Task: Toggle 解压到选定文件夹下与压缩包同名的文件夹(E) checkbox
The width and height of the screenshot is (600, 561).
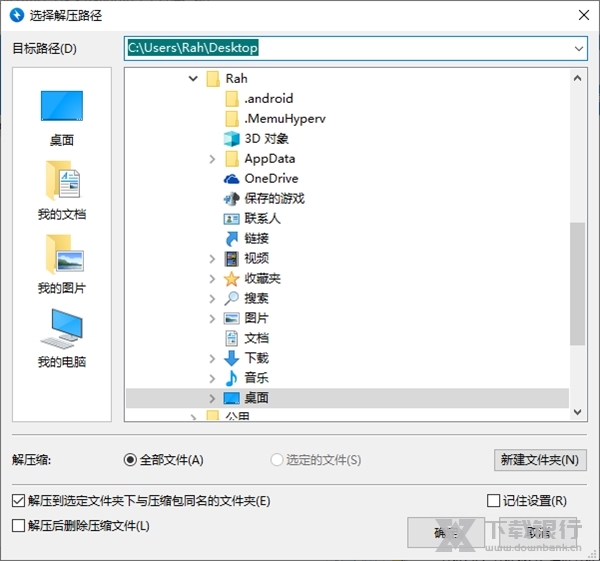Action: pyautogui.click(x=18, y=501)
